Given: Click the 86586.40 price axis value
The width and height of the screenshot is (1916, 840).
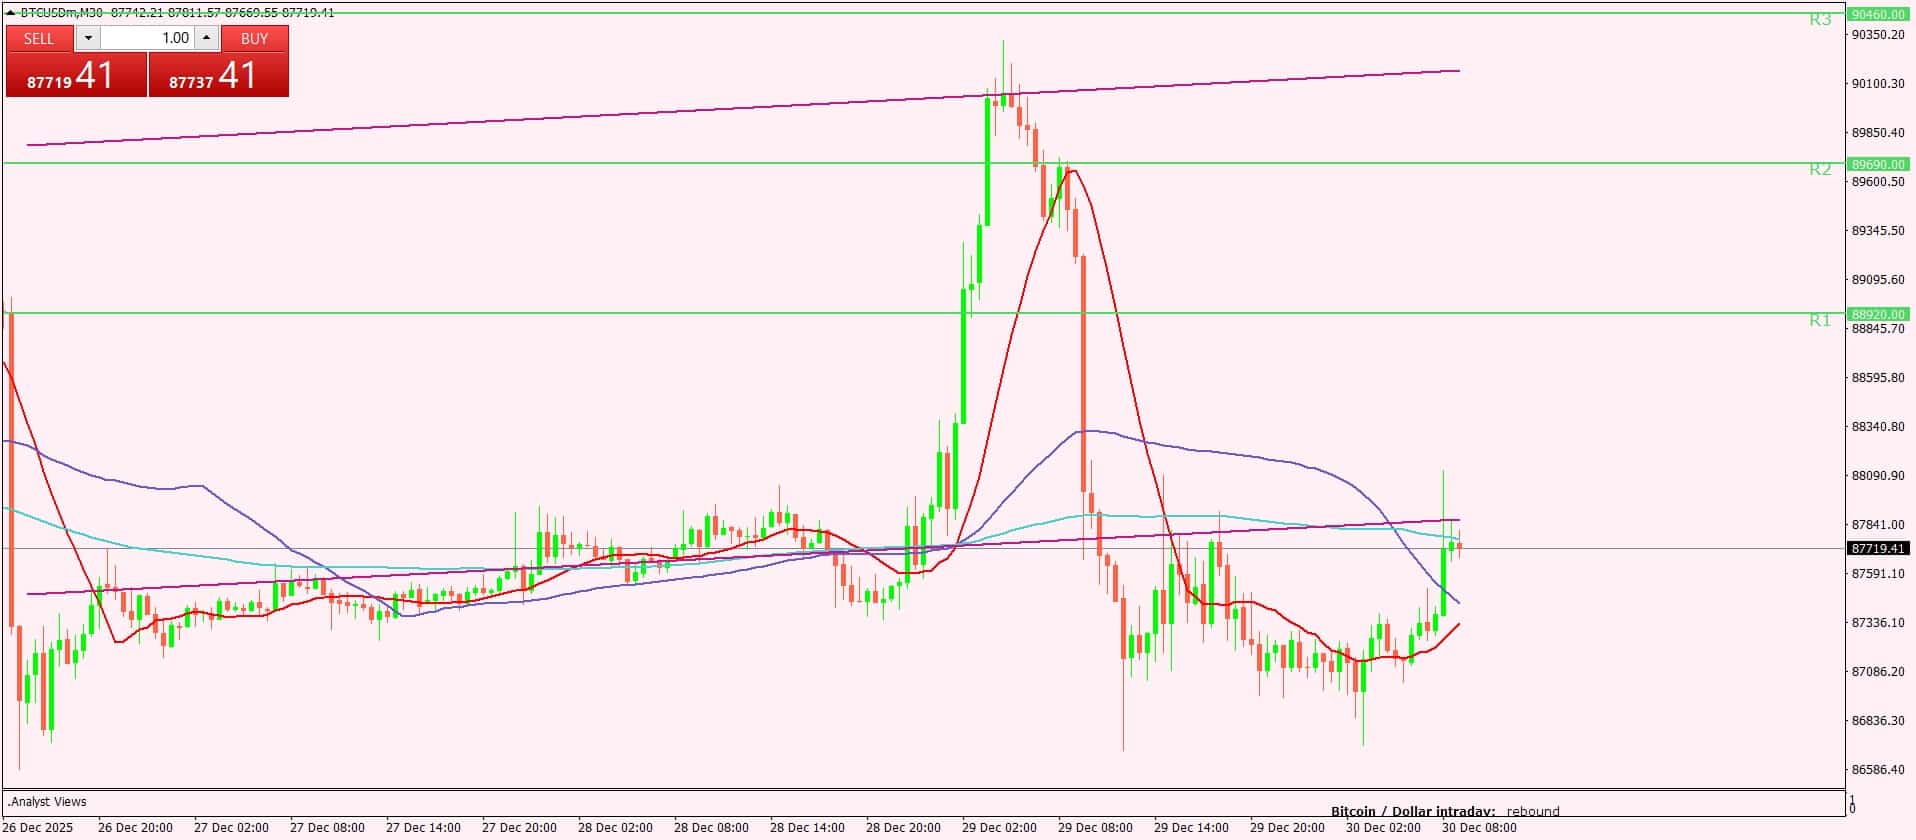Looking at the screenshot, I should pyautogui.click(x=1878, y=769).
